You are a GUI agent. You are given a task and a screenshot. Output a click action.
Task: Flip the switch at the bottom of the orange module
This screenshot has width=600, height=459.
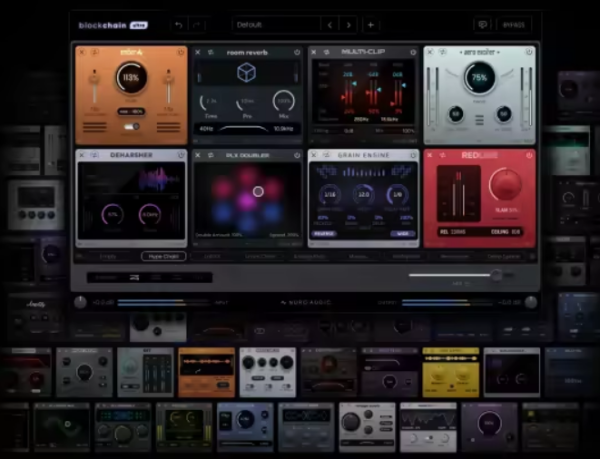click(130, 127)
